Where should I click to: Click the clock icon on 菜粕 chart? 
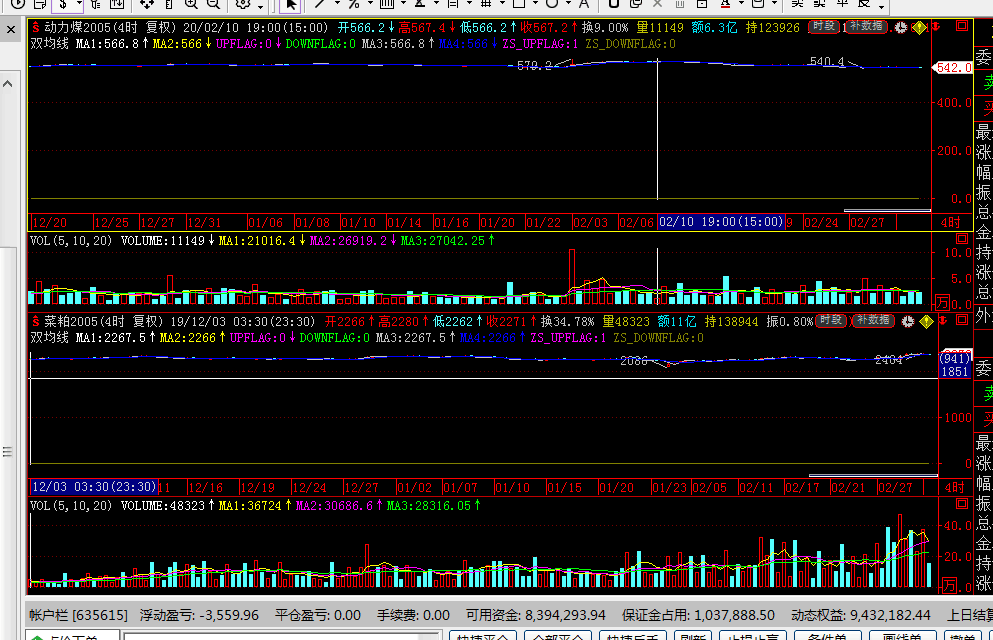point(908,322)
